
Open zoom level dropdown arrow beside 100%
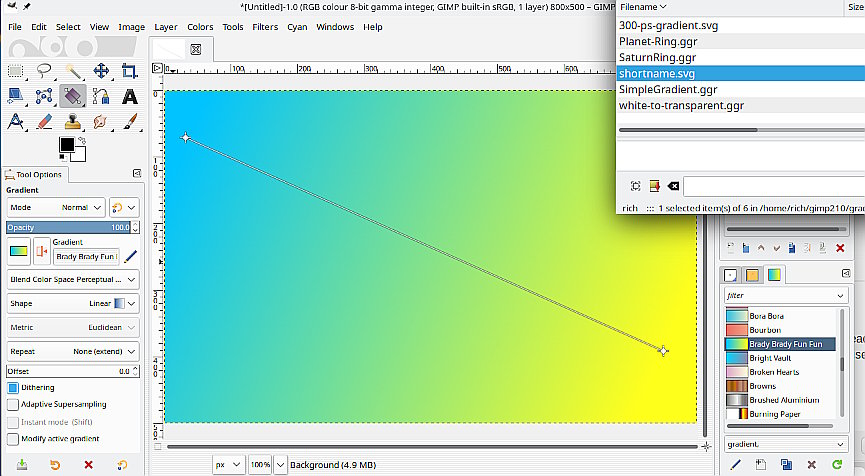click(x=280, y=464)
